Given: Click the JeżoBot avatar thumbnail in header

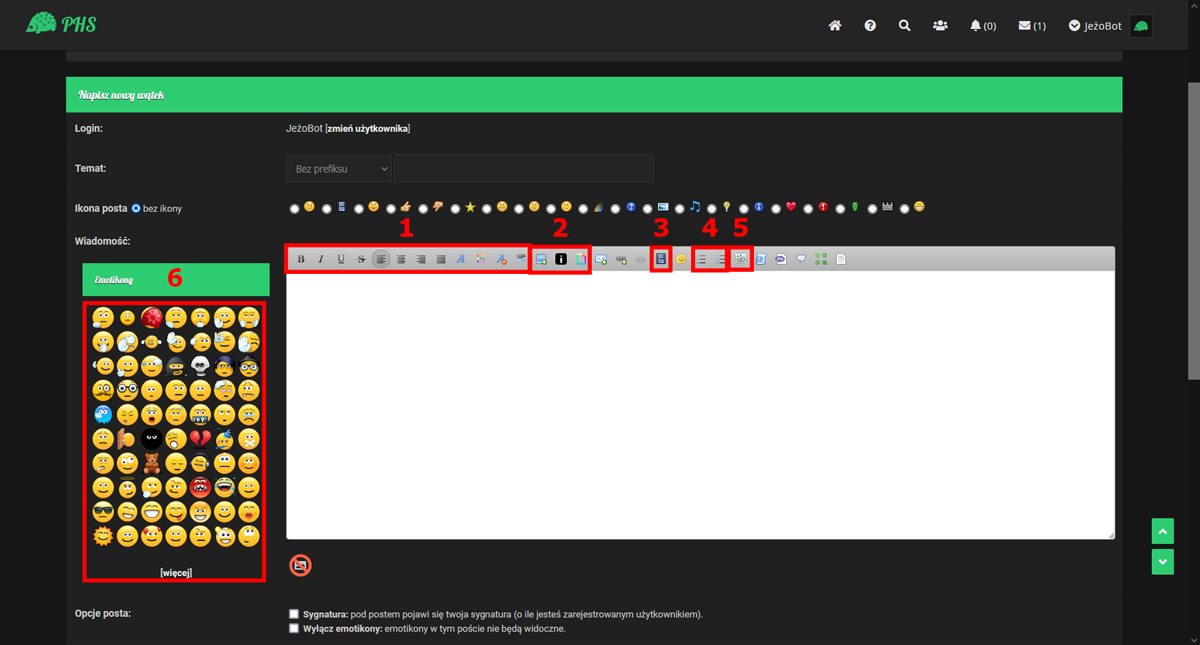Looking at the screenshot, I should click(1141, 26).
